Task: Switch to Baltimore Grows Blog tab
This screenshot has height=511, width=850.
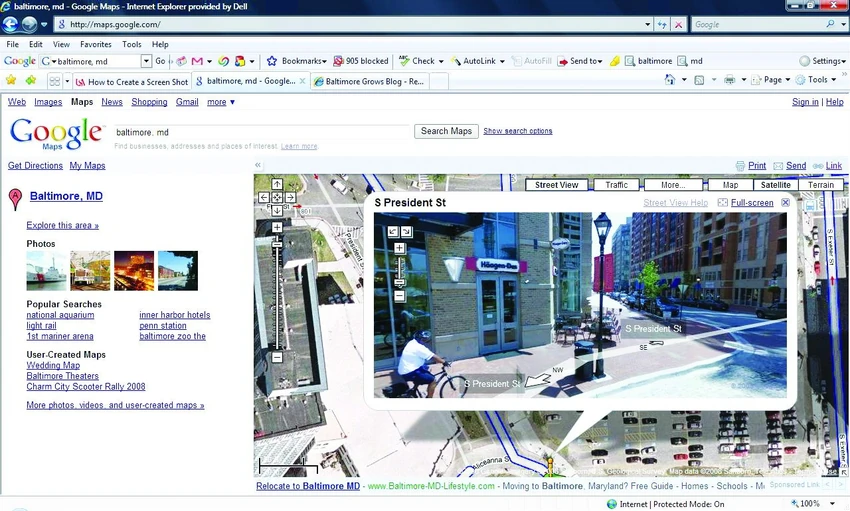Action: coord(370,81)
